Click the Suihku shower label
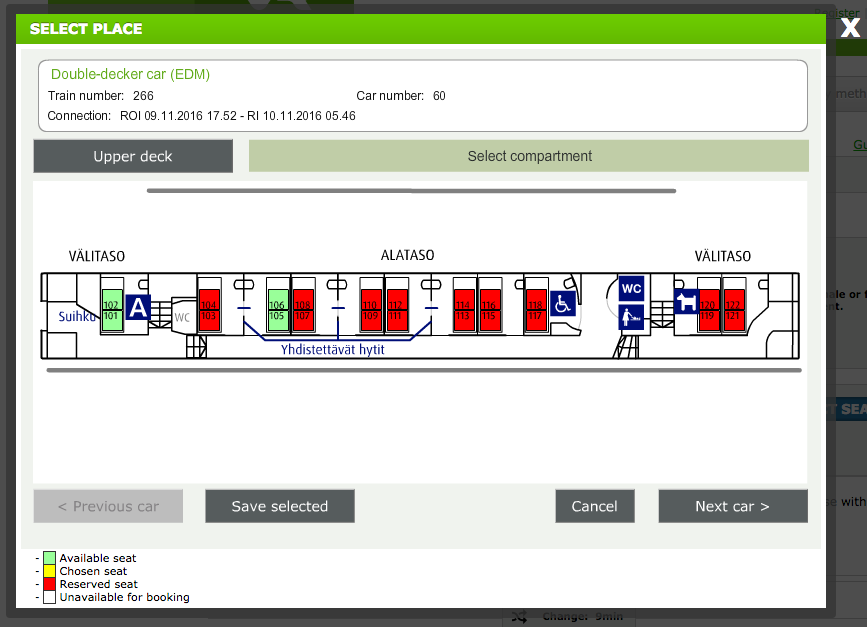 (77, 316)
